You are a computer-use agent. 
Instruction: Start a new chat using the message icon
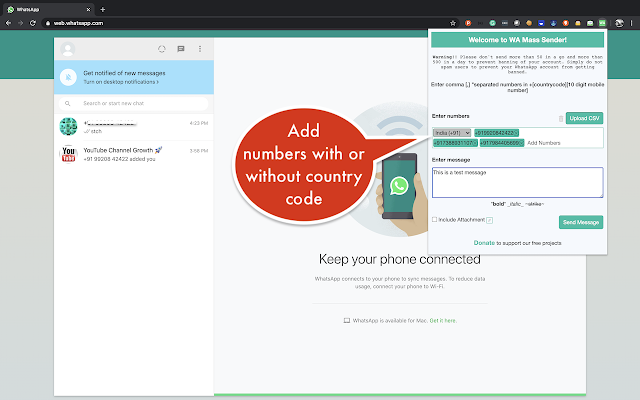pos(181,49)
